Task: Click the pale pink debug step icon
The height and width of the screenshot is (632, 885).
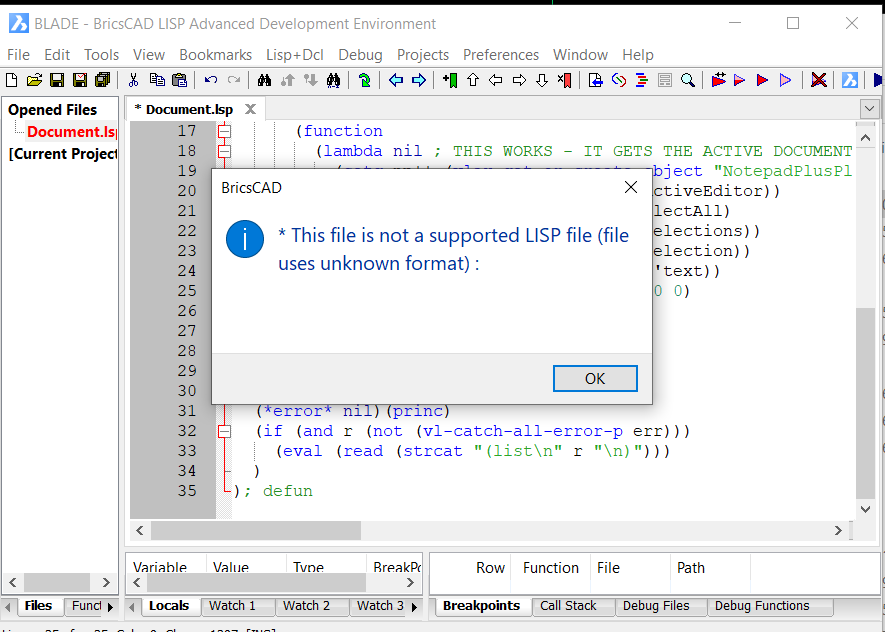Action: (785, 80)
